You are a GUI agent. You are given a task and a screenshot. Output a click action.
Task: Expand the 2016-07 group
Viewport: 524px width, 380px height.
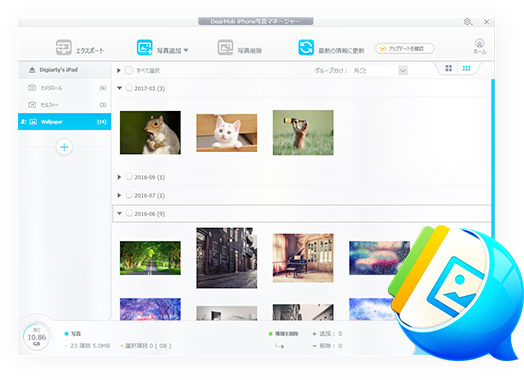[x=119, y=196]
